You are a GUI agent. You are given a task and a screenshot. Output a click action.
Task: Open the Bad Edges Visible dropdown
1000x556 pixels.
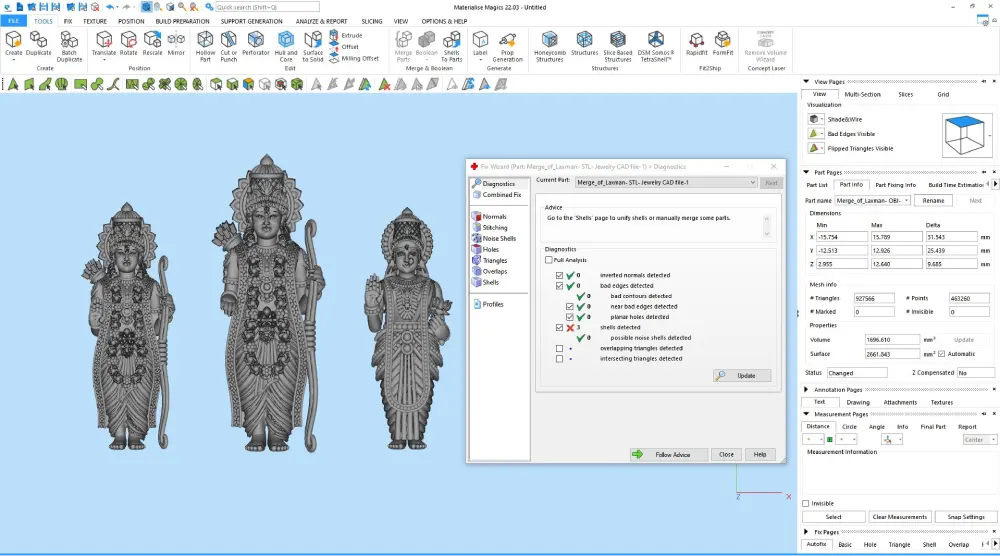(x=821, y=134)
